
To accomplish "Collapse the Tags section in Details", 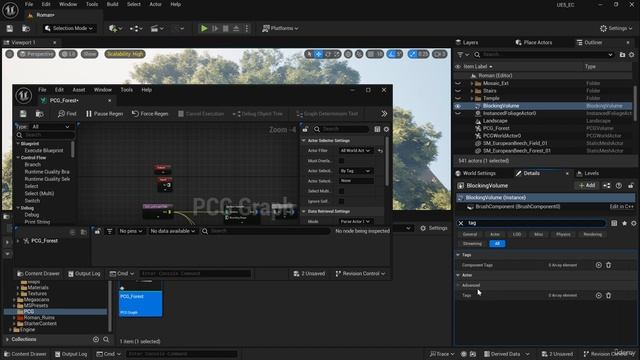I will click(458, 255).
